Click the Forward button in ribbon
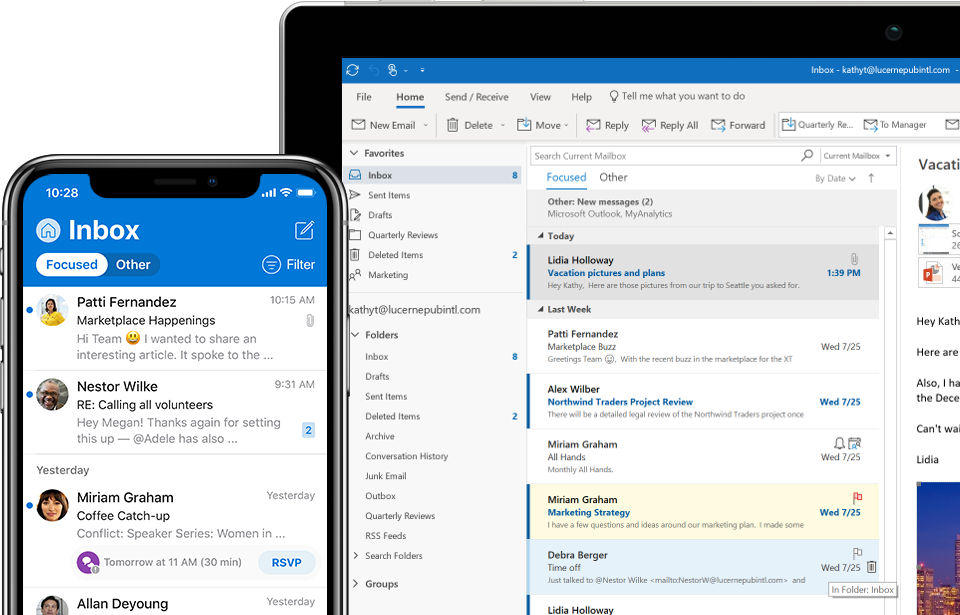The height and width of the screenshot is (615, 960). [738, 125]
